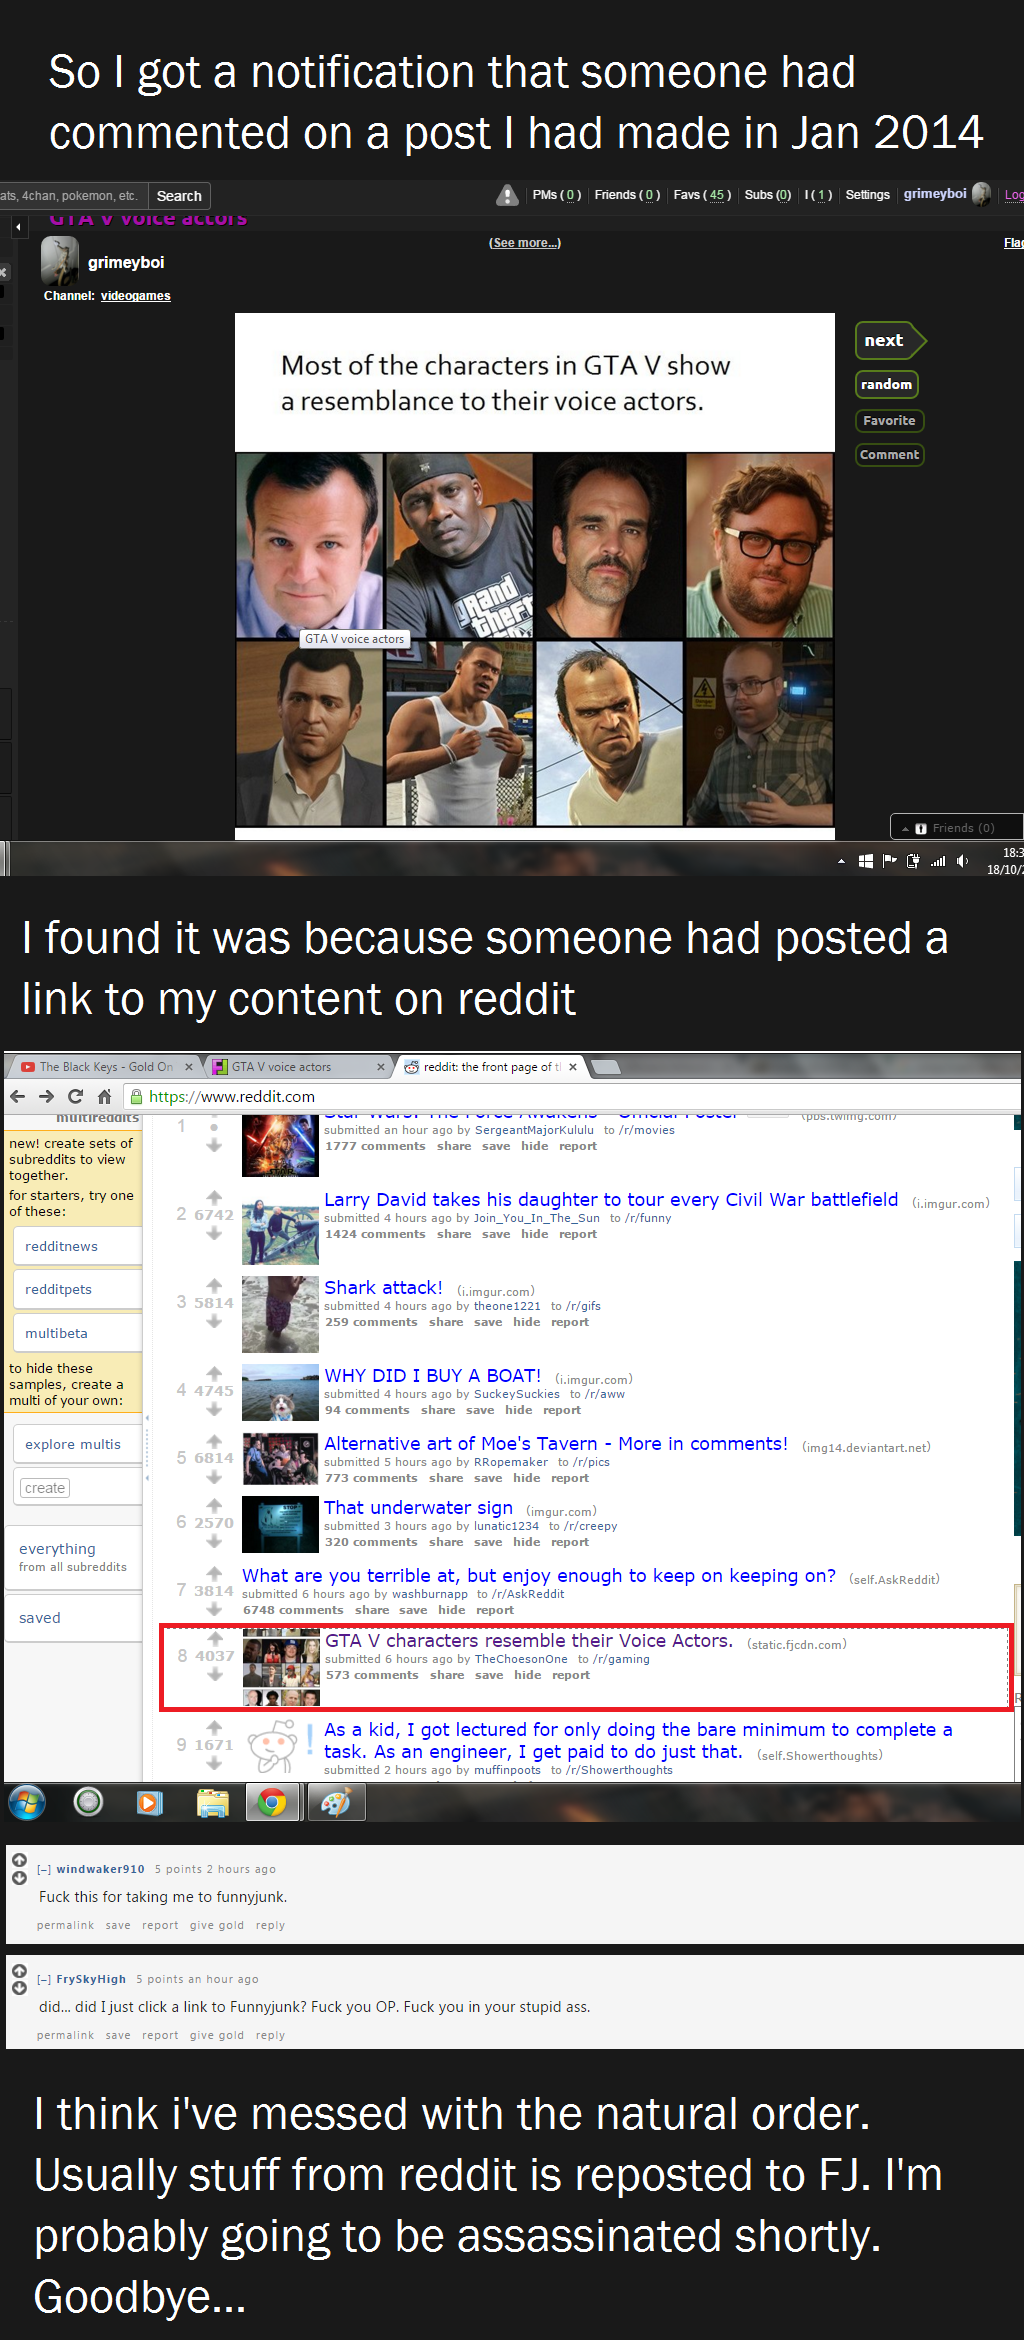The width and height of the screenshot is (1024, 2340).
Task: Open Chrome from the Windows taskbar
Action: point(272,1802)
